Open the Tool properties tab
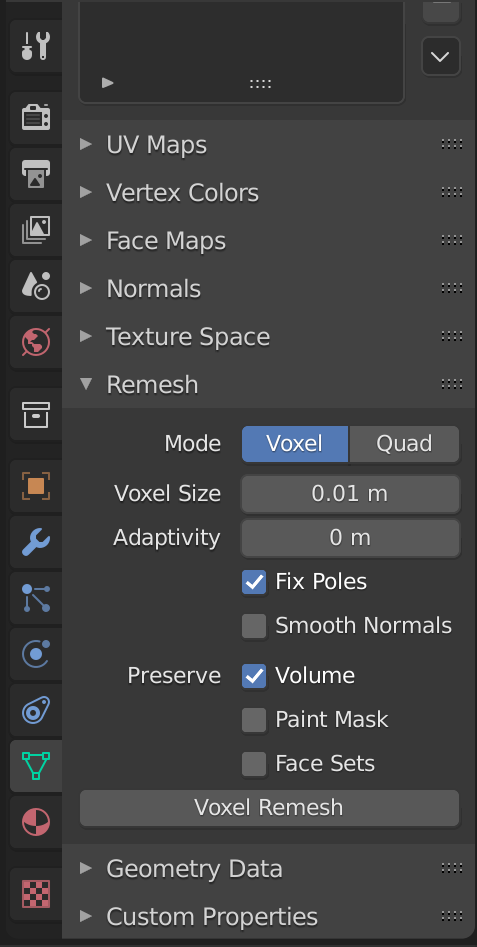 pos(36,46)
